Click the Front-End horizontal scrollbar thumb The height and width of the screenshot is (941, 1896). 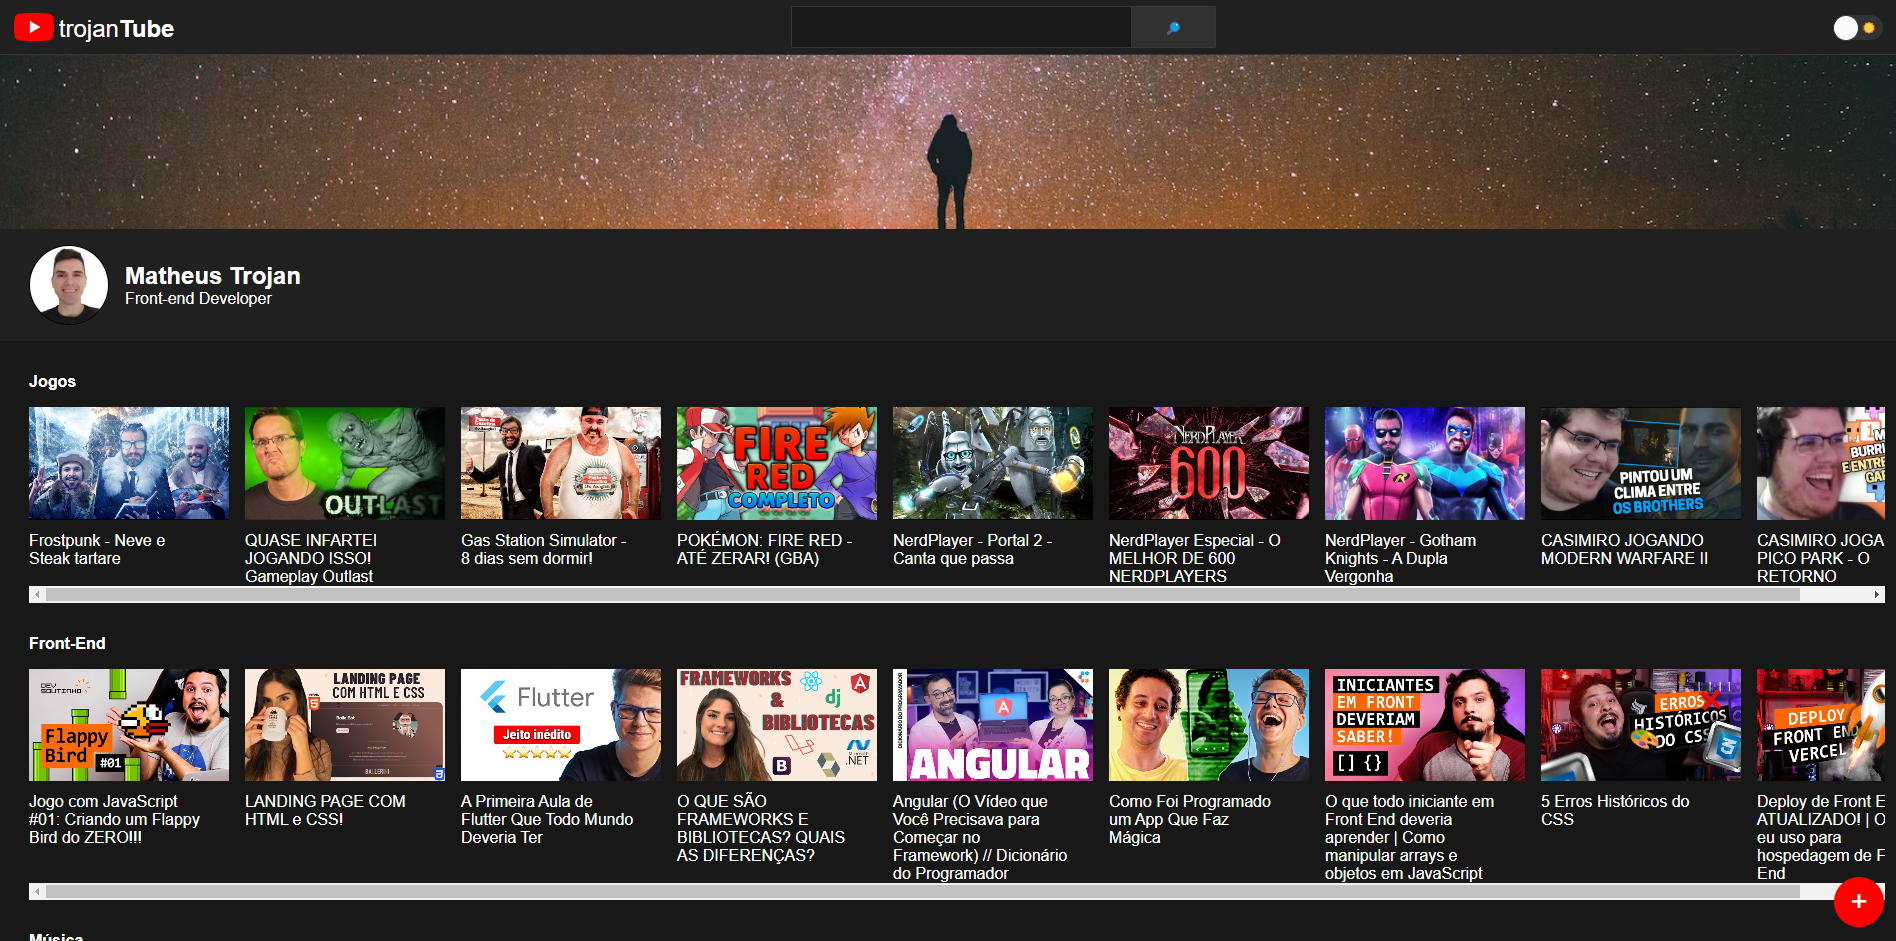(x=923, y=890)
